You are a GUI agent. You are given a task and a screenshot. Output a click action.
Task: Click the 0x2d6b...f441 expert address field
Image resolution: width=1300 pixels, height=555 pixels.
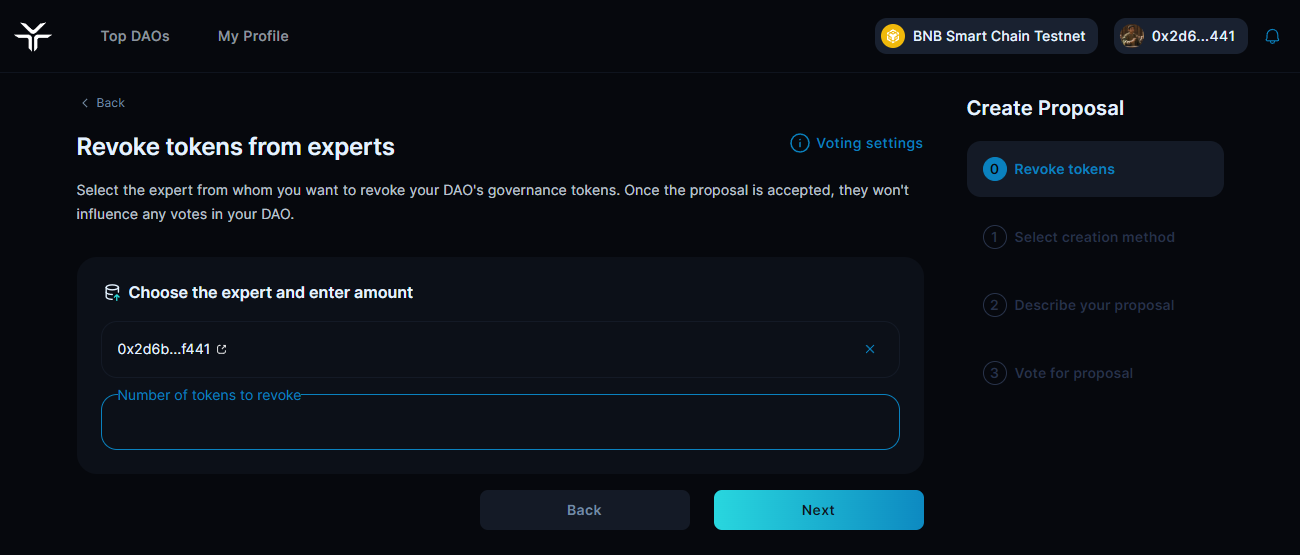[480, 349]
